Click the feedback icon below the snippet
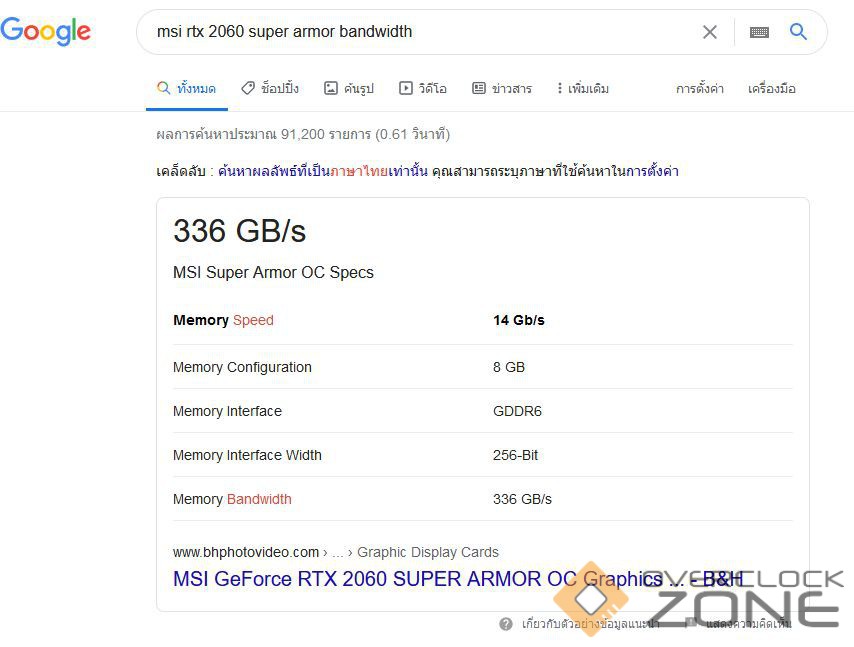This screenshot has width=854, height=647. click(x=691, y=624)
